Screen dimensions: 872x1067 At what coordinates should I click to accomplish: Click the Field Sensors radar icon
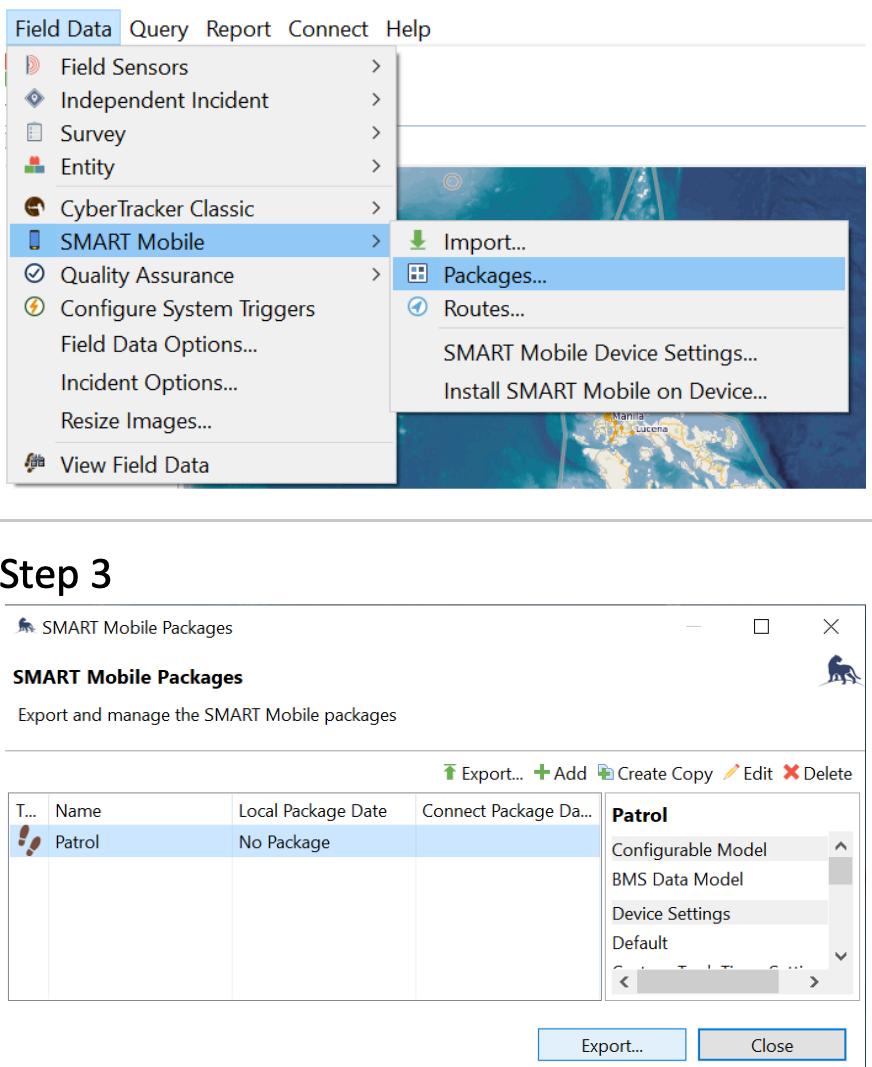(x=33, y=66)
